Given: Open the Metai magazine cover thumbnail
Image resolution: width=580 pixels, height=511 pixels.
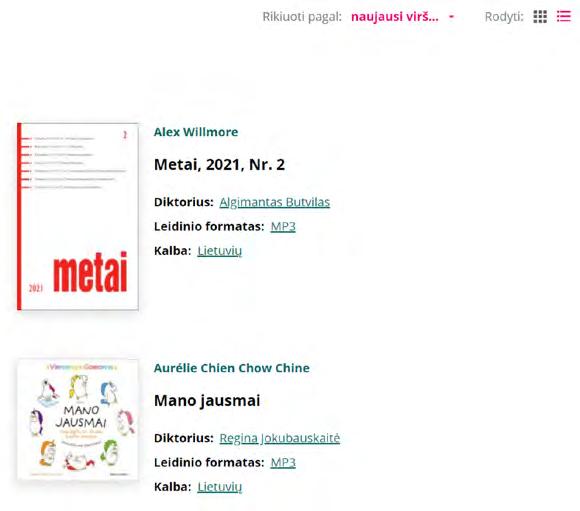Looking at the screenshot, I should pyautogui.click(x=78, y=216).
